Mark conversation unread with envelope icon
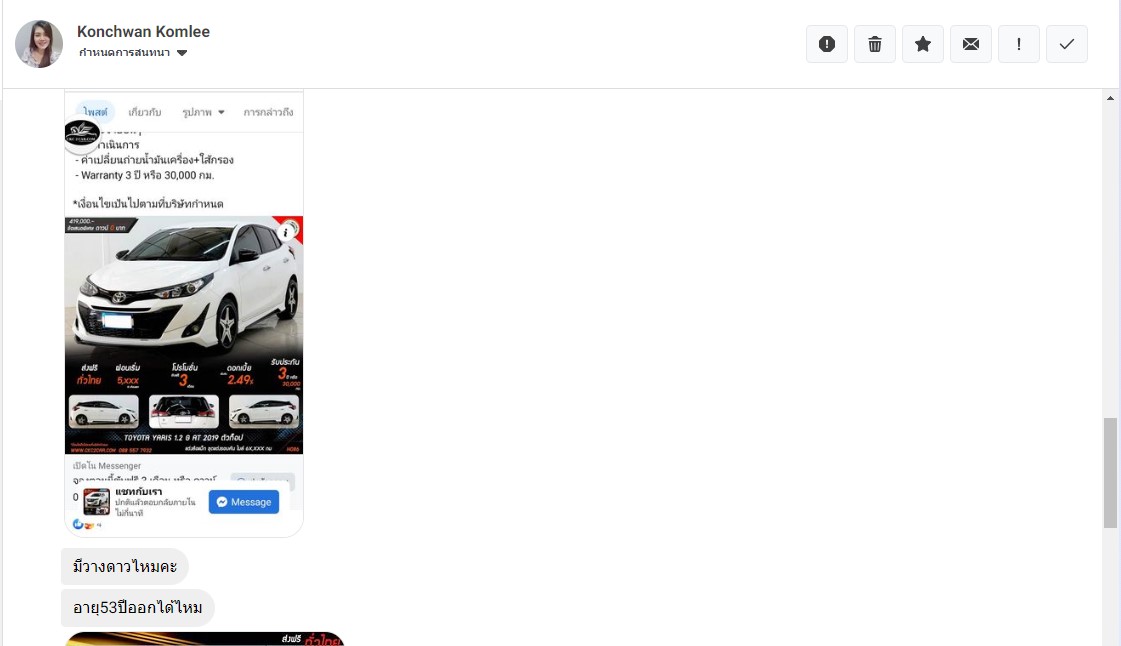The width and height of the screenshot is (1121, 646). (x=970, y=44)
